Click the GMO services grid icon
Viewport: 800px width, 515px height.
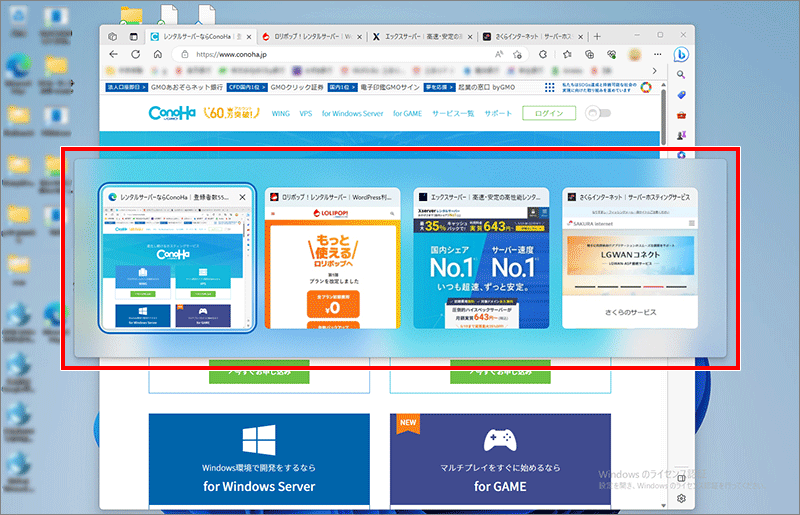coord(549,88)
